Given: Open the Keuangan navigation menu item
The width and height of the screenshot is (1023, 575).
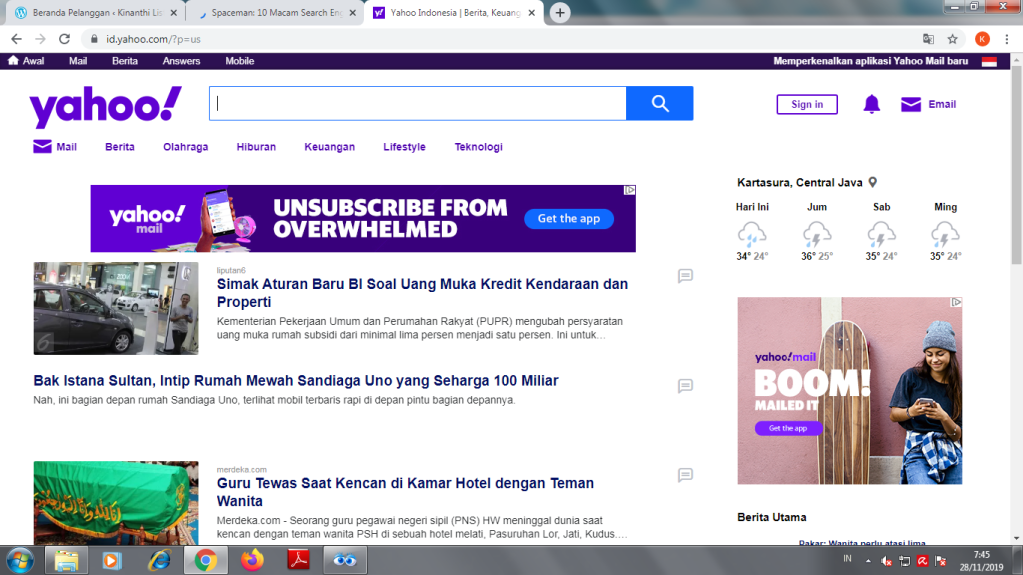Looking at the screenshot, I should coord(329,147).
